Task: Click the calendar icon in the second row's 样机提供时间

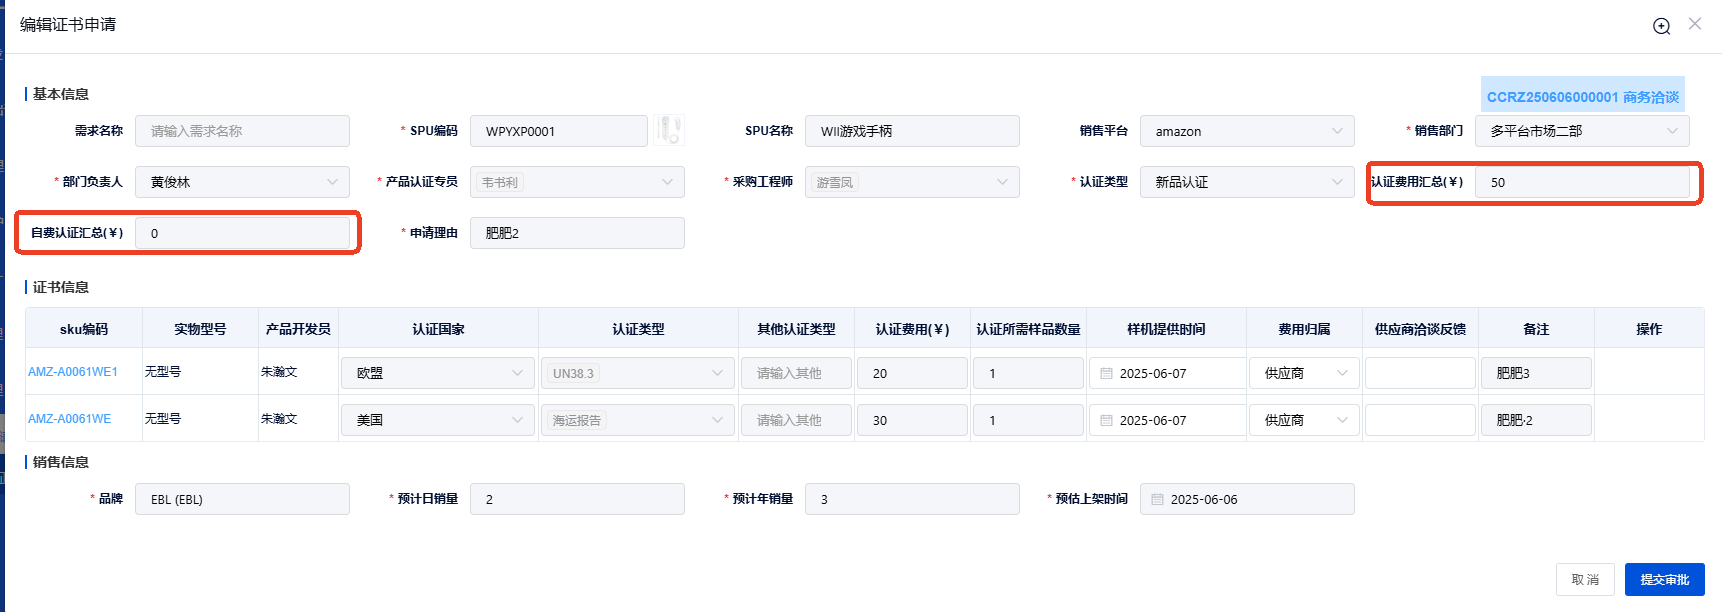Action: [x=1106, y=420]
